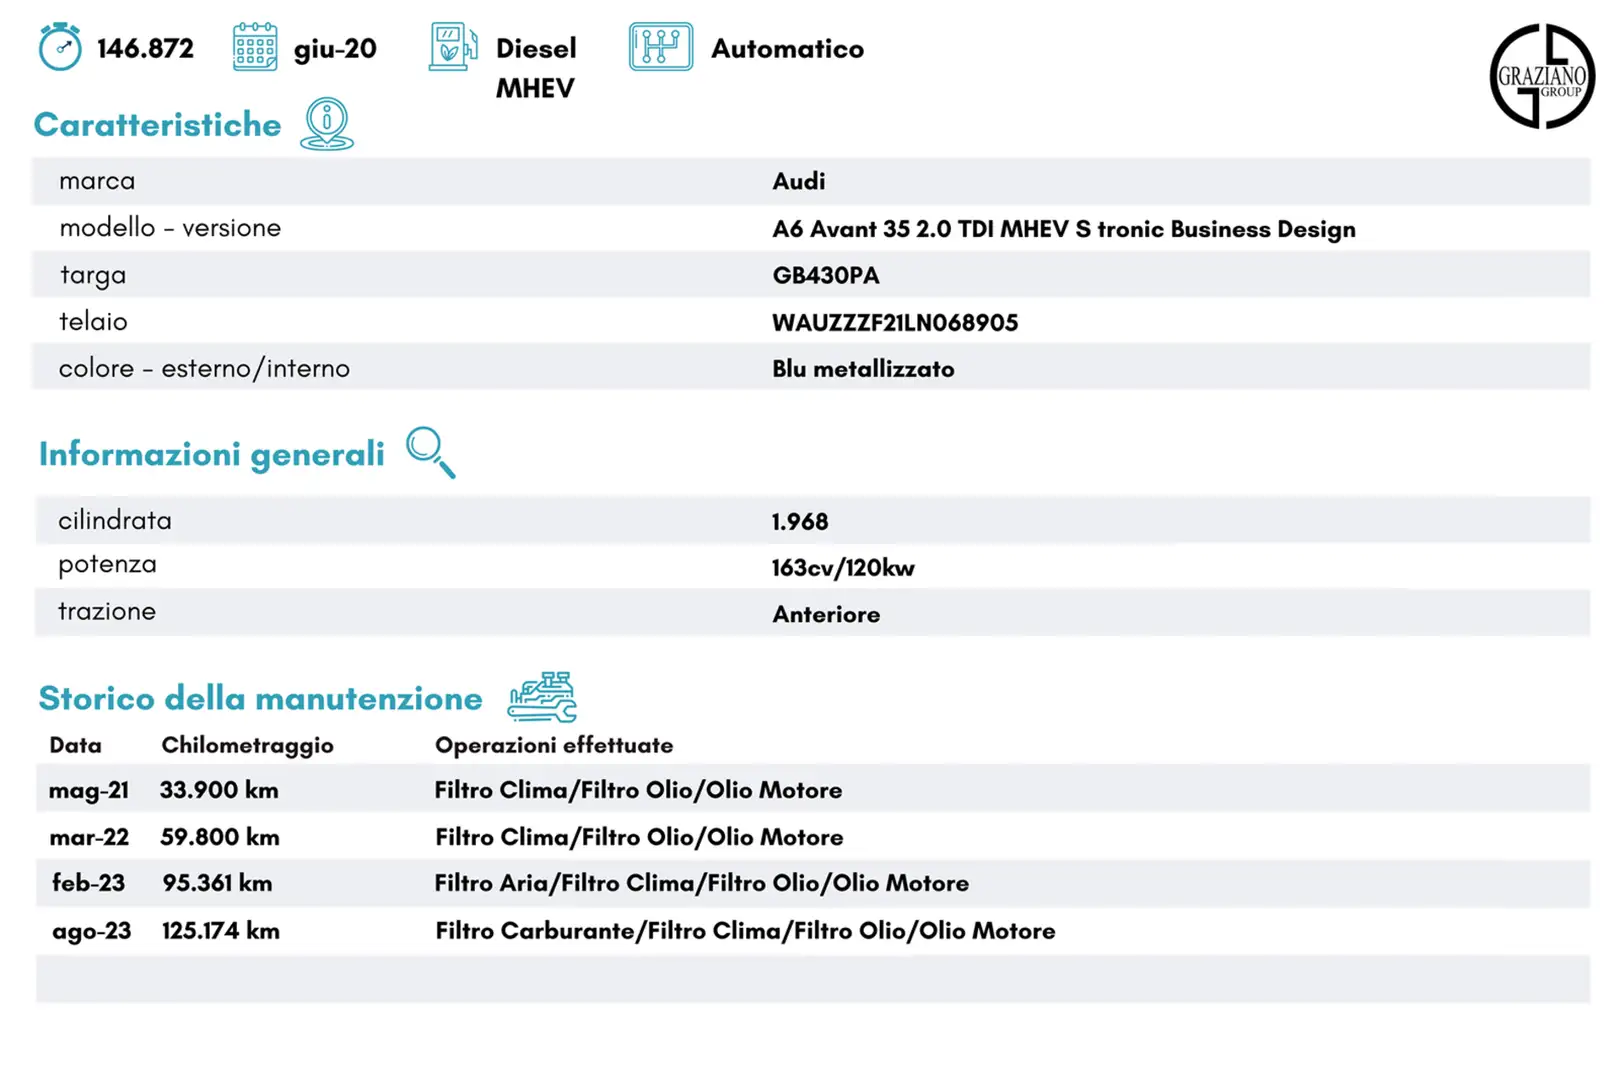This screenshot has width=1620, height=1080.
Task: Click the mar-22 service date
Action: 89,837
